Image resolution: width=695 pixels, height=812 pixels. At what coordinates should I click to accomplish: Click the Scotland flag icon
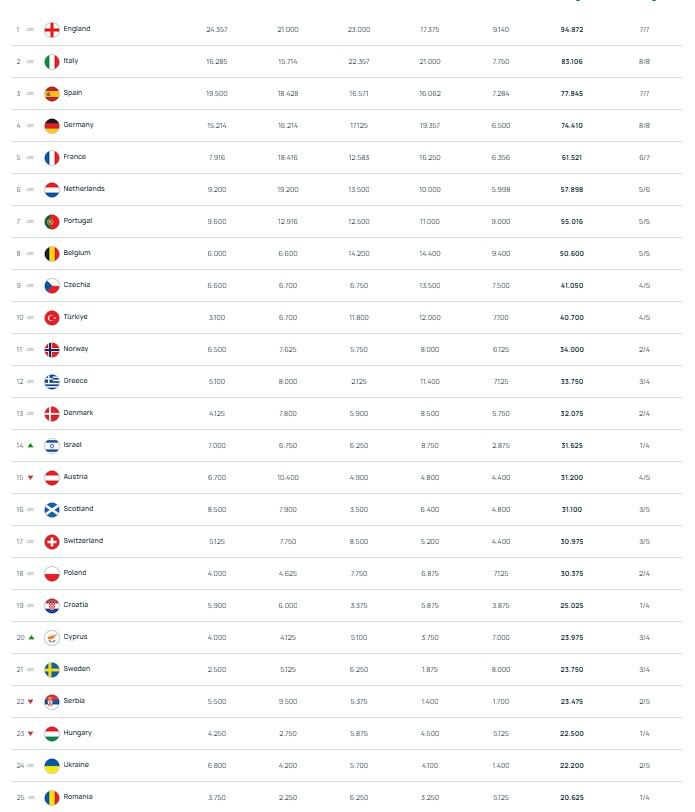52,509
